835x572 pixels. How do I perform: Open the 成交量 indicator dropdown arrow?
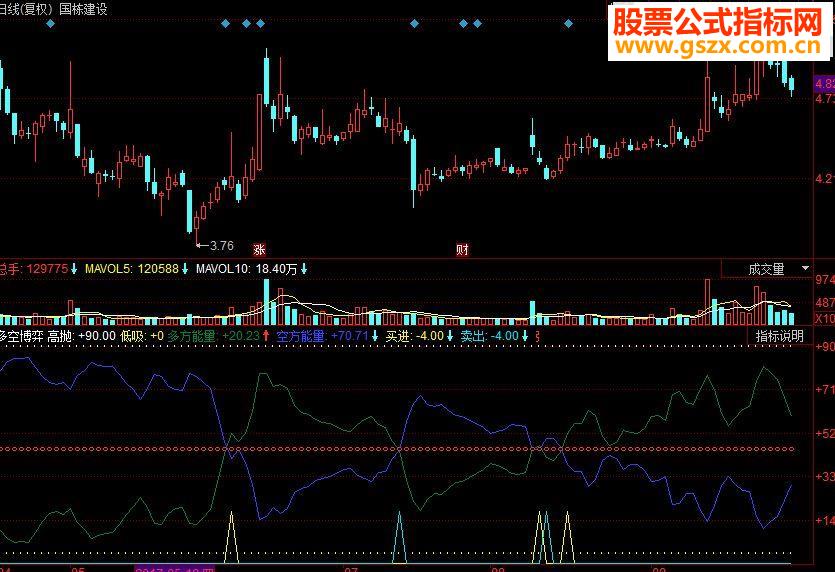coord(806,268)
